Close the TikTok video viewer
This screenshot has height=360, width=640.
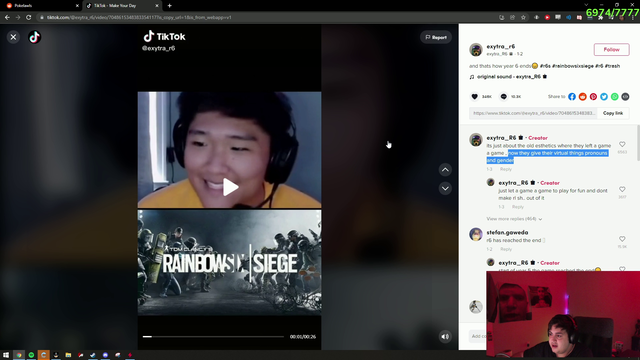(13, 37)
